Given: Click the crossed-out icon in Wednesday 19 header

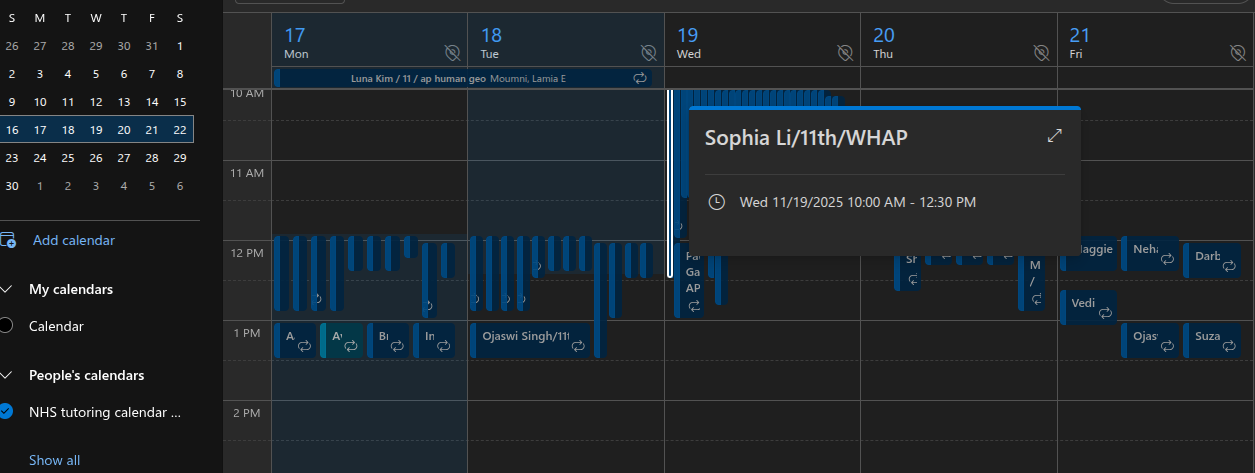Looking at the screenshot, I should click(845, 53).
